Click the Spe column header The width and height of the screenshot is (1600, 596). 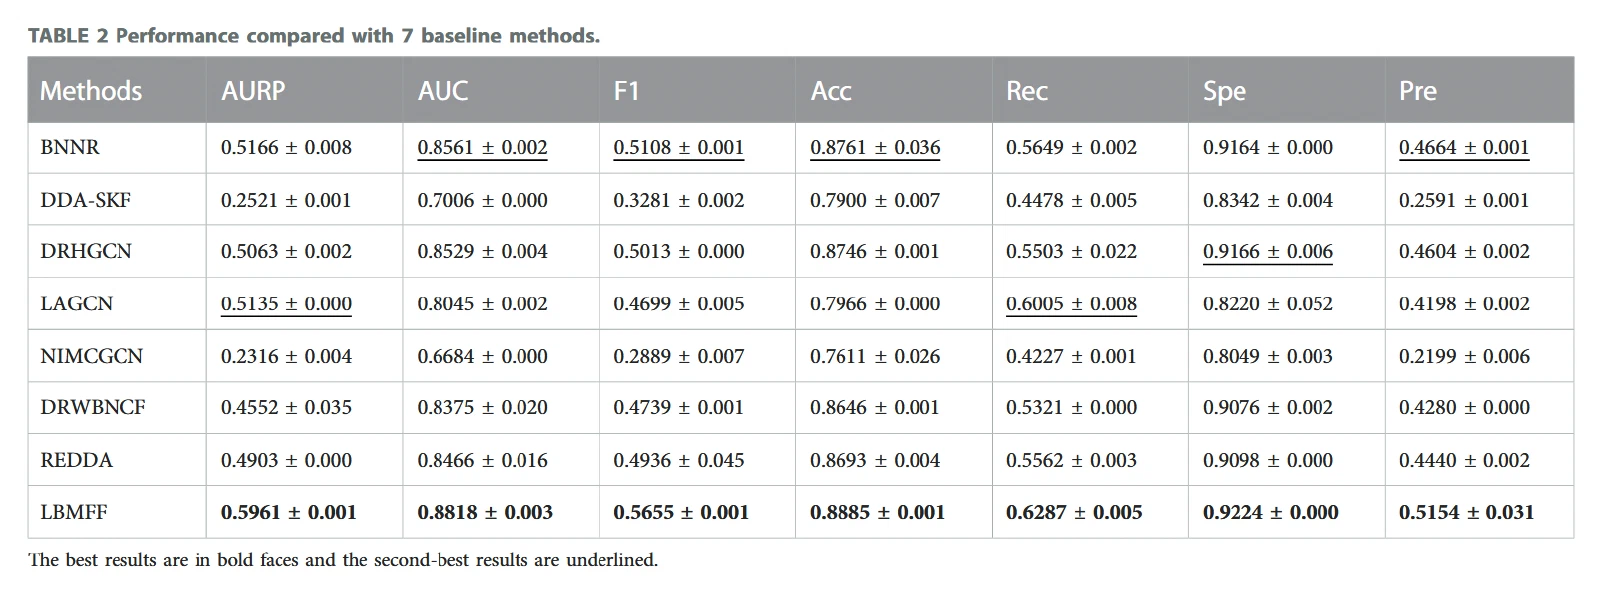pos(1224,91)
